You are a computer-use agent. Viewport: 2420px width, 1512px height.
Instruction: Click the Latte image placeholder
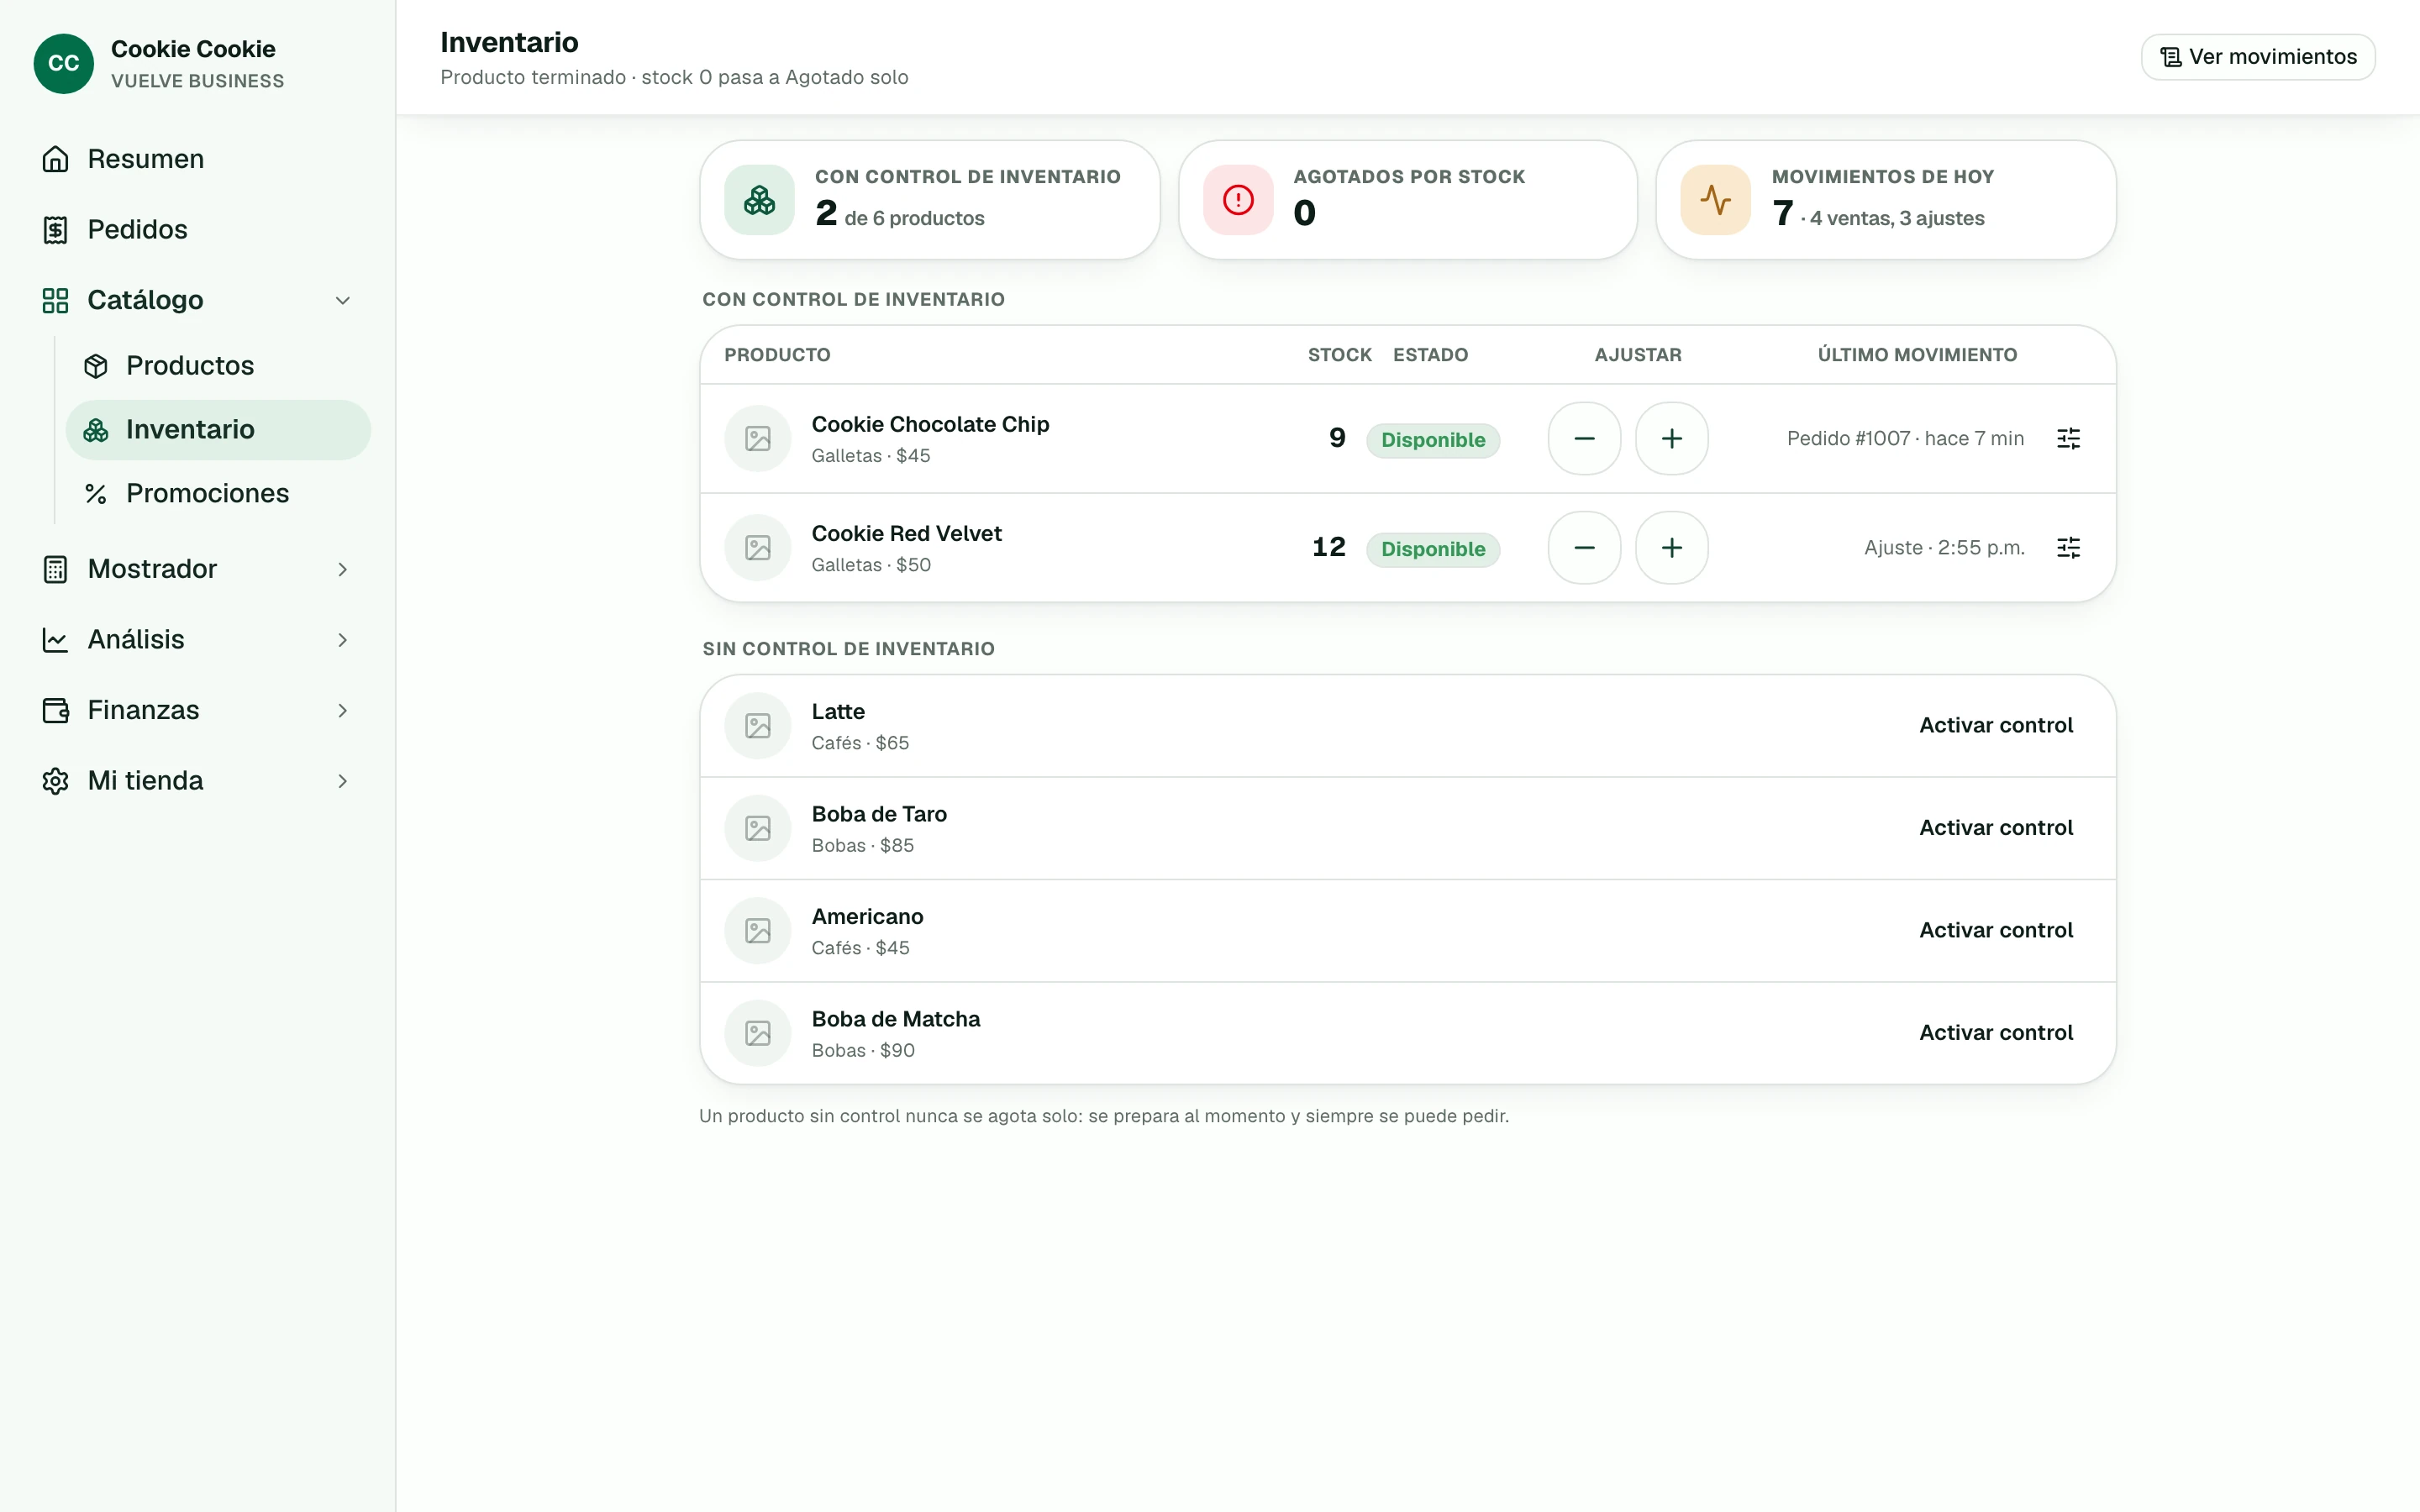(758, 726)
